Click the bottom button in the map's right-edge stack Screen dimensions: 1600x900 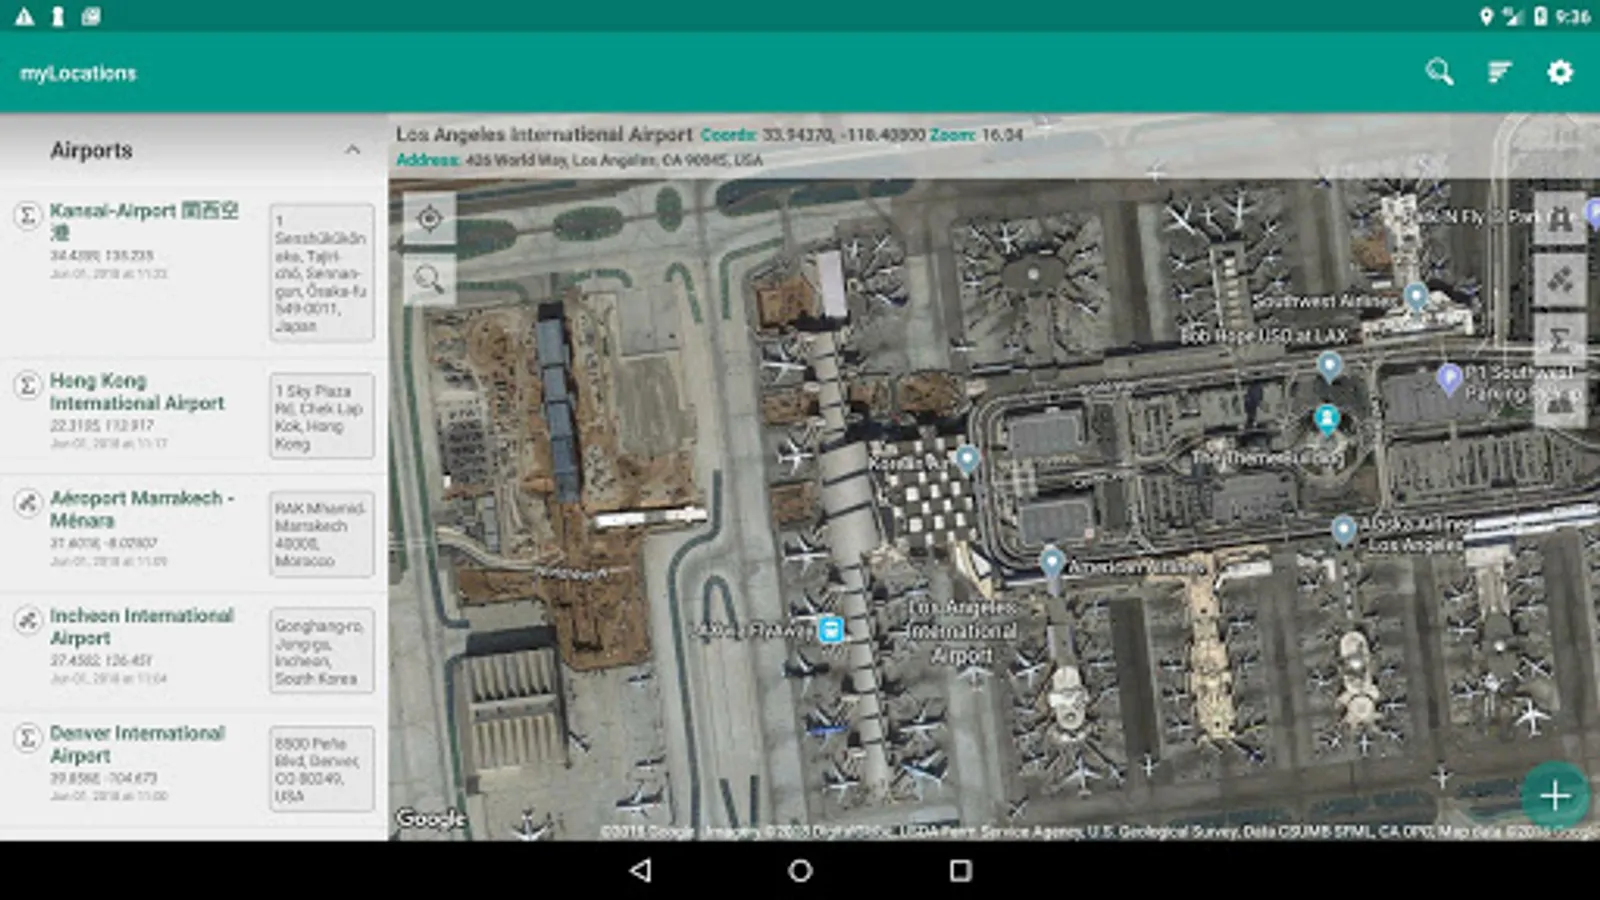click(1560, 402)
